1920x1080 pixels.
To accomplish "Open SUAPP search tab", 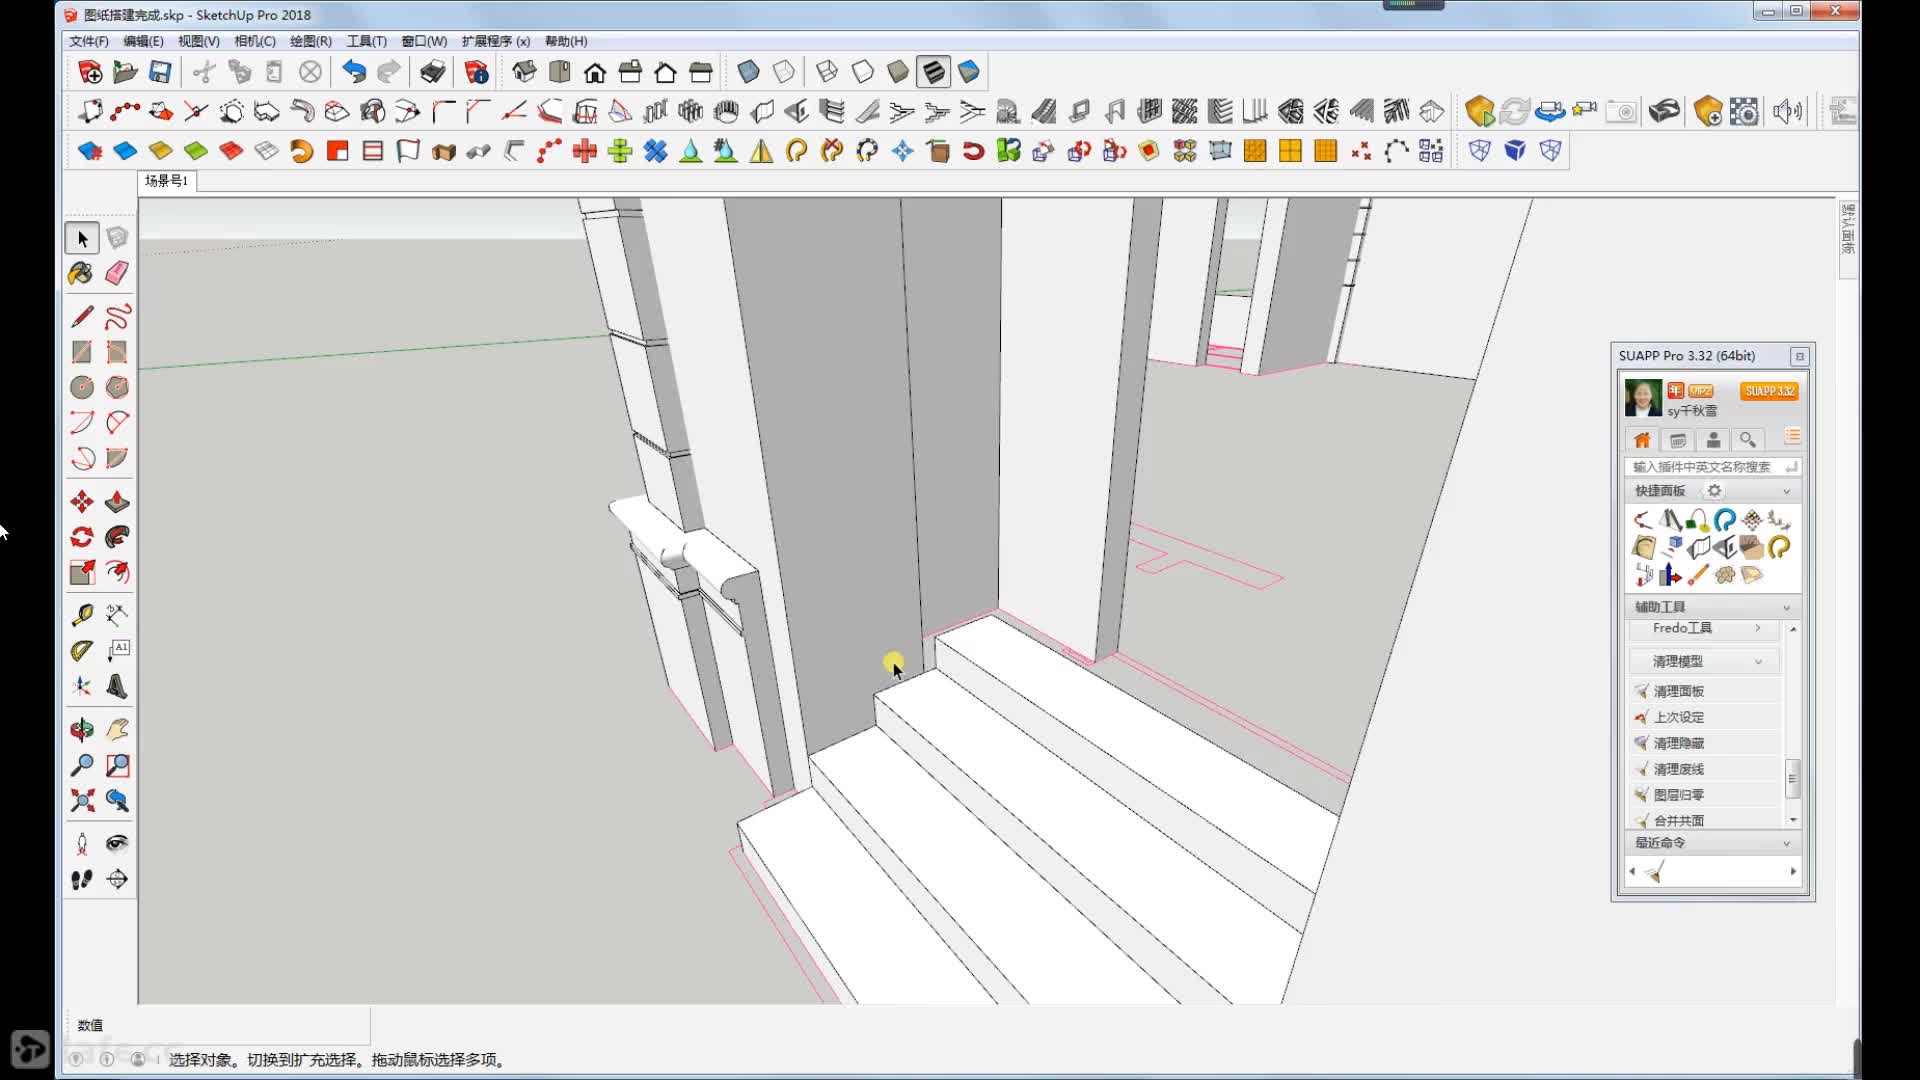I will [1747, 440].
